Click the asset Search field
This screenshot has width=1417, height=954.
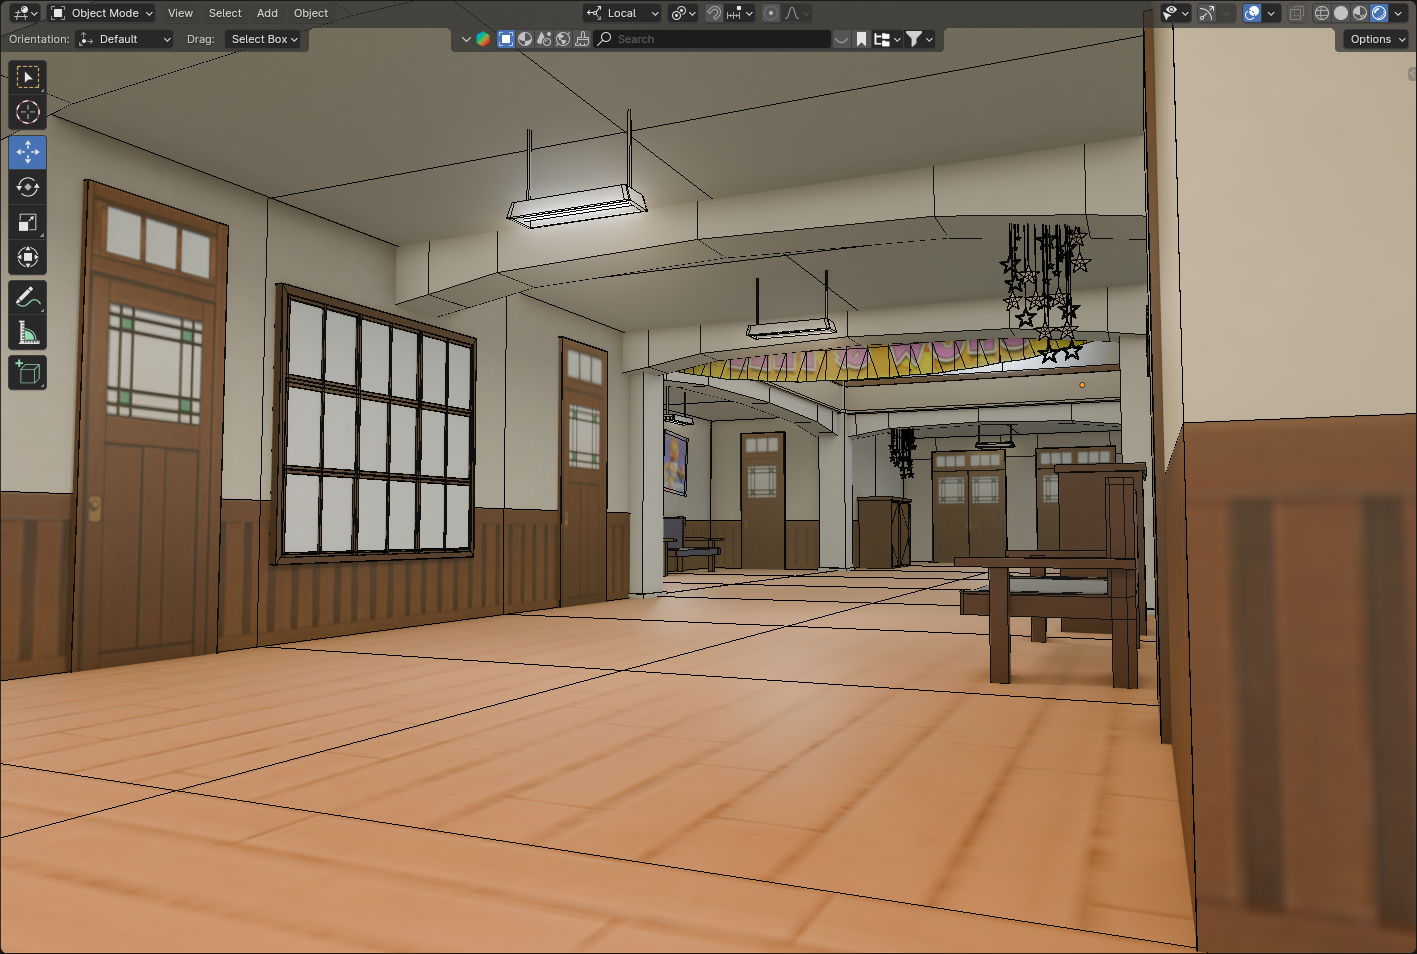(x=713, y=39)
